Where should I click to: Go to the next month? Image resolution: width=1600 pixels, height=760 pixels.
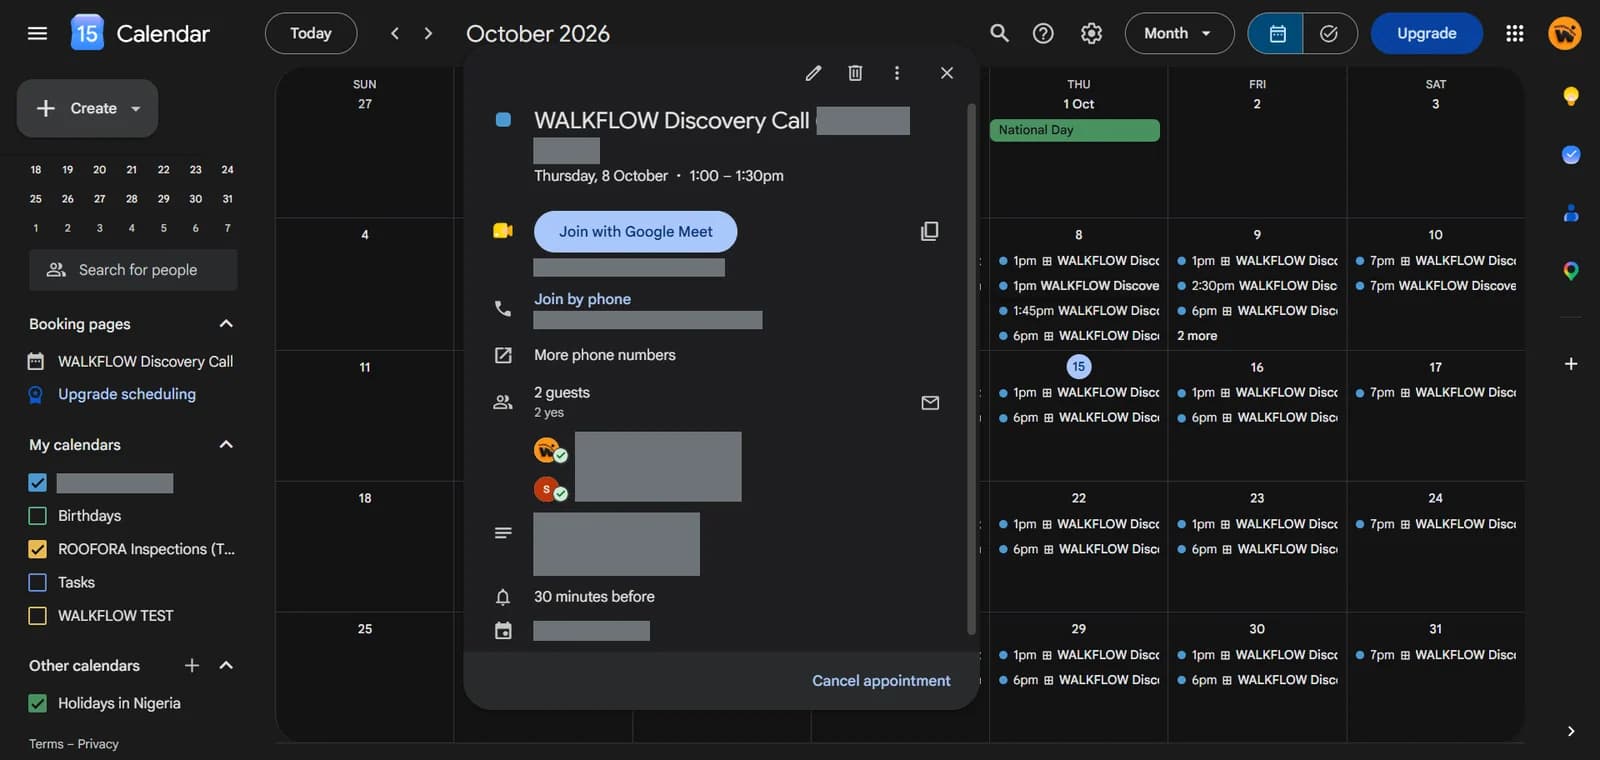(x=429, y=33)
